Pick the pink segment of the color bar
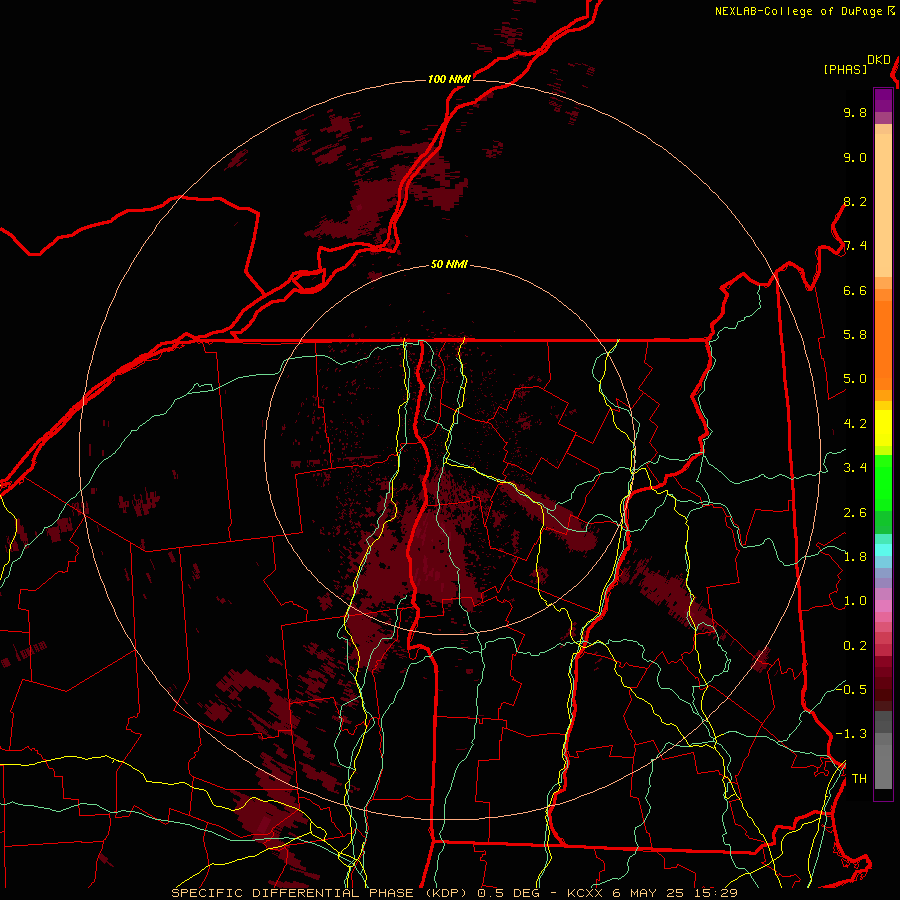This screenshot has height=900, width=900. (x=883, y=606)
